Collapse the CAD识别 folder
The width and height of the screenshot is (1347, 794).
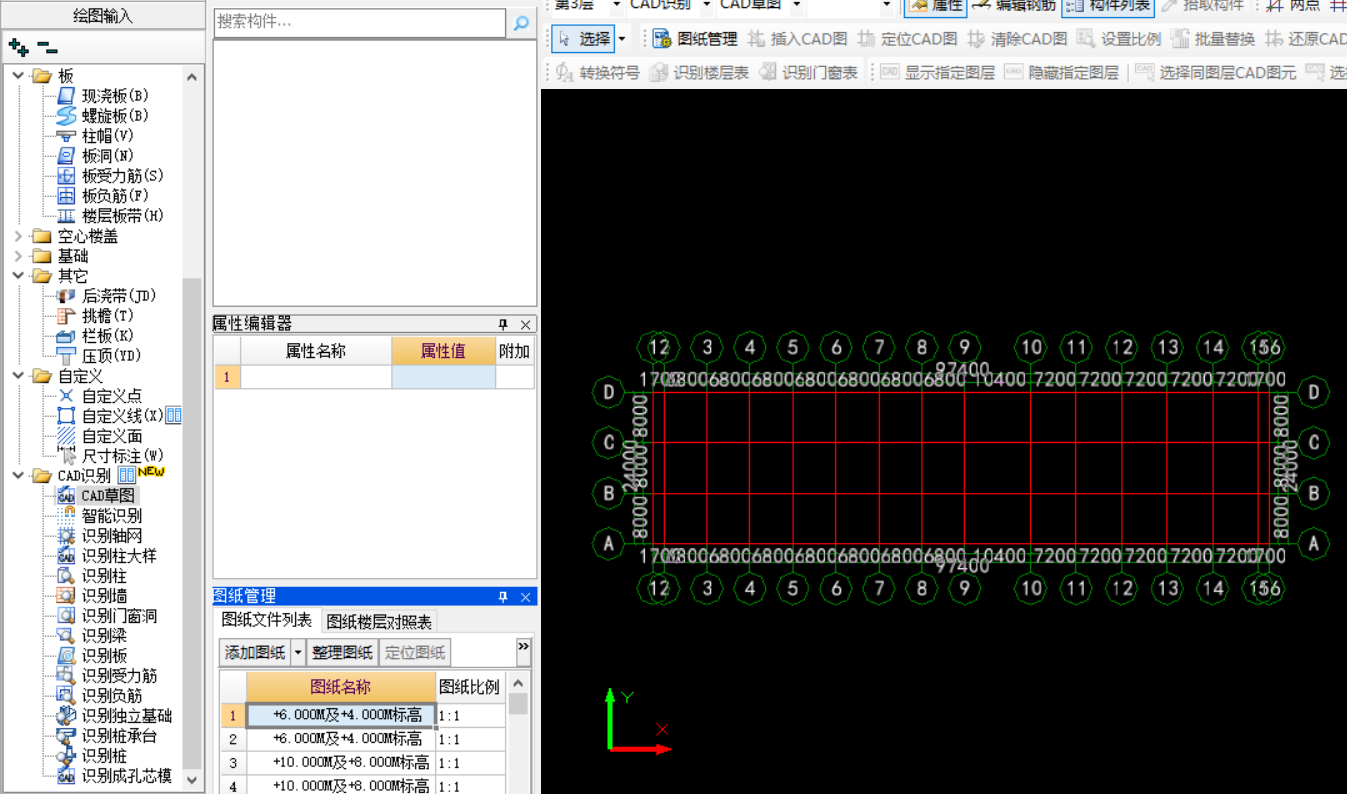pyautogui.click(x=18, y=476)
